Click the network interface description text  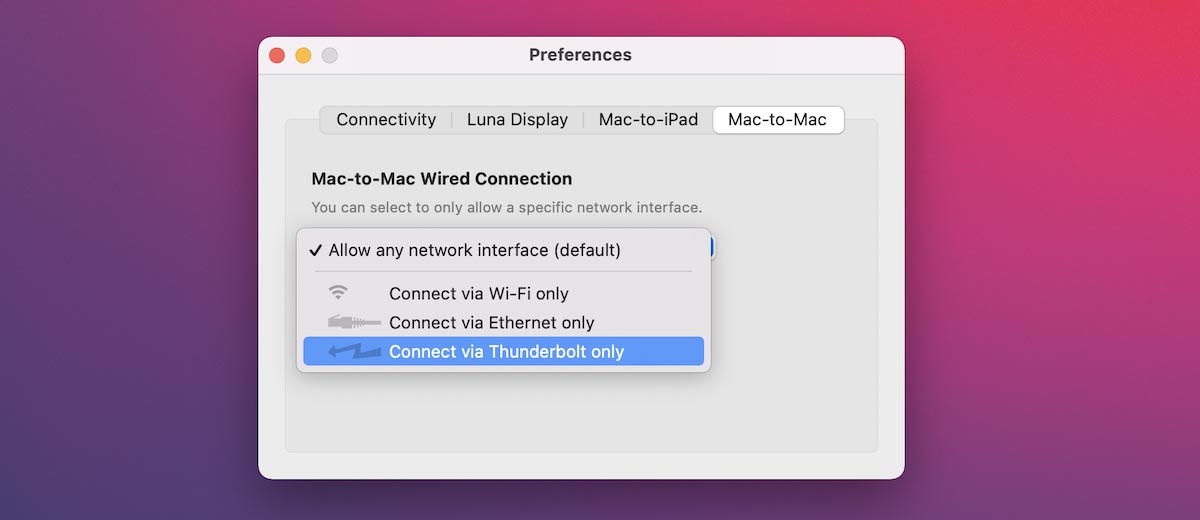(x=506, y=208)
